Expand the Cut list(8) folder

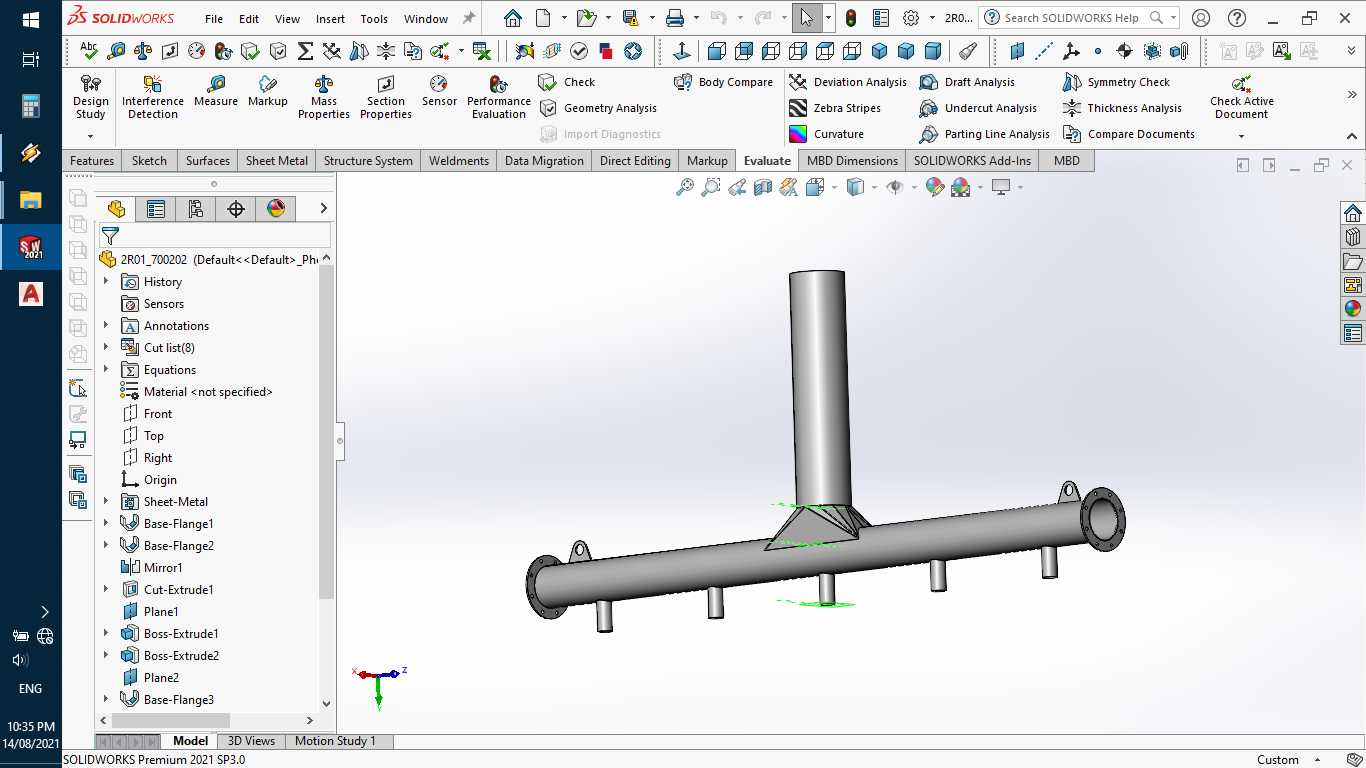pyautogui.click(x=106, y=348)
